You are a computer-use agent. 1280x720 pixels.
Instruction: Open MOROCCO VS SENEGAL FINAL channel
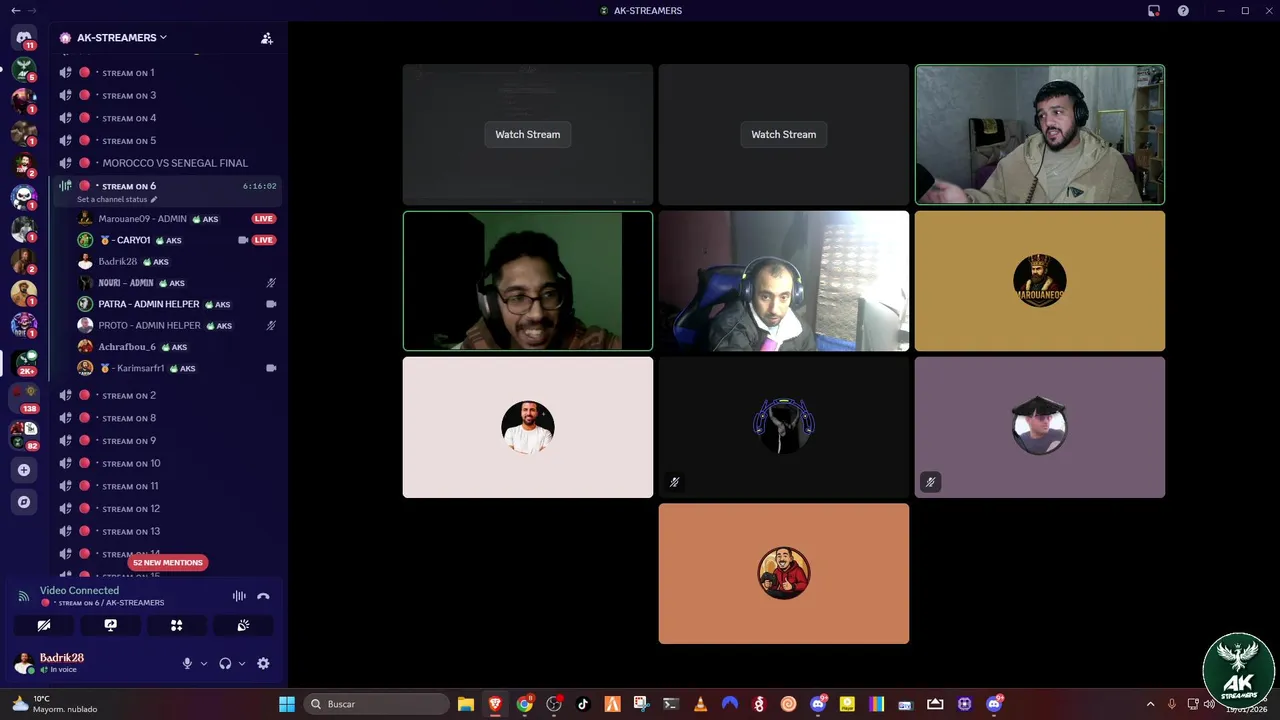(x=167, y=163)
